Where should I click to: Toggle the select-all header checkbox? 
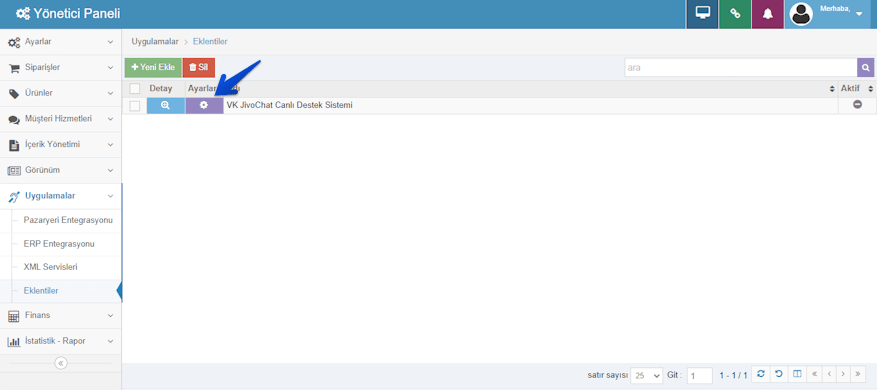[x=135, y=88]
